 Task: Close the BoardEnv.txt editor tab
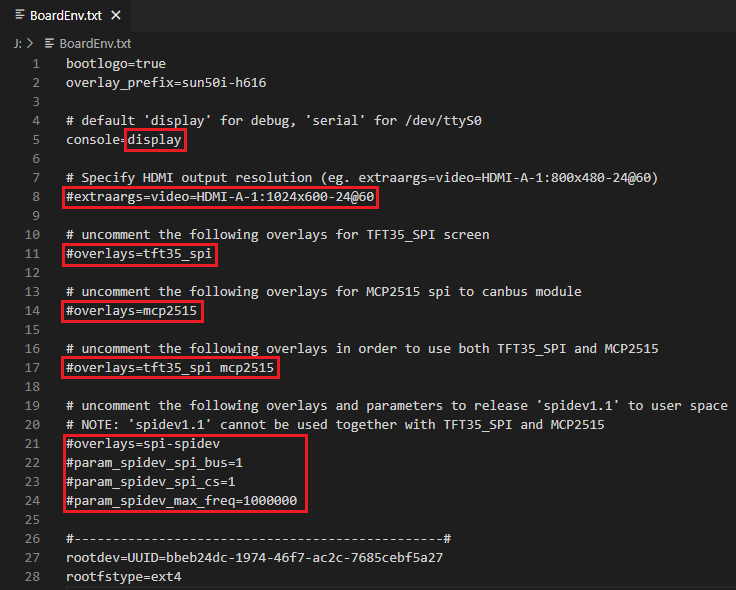pos(116,17)
